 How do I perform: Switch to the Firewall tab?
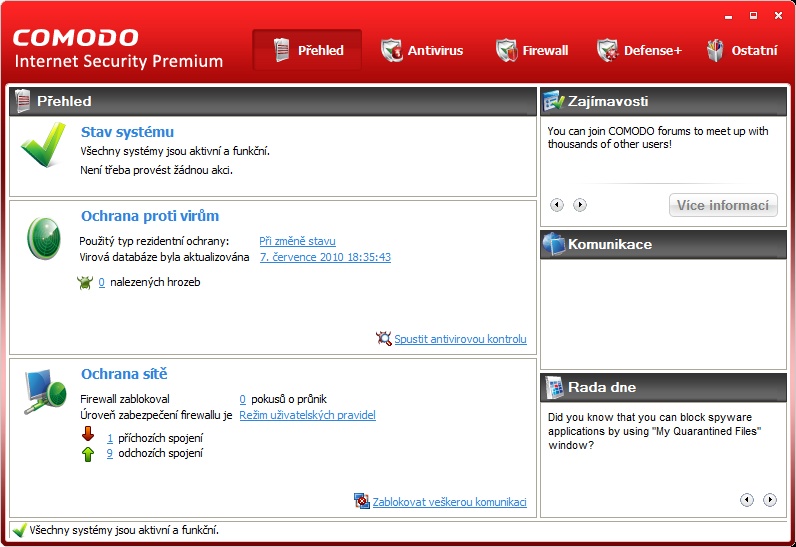point(532,50)
